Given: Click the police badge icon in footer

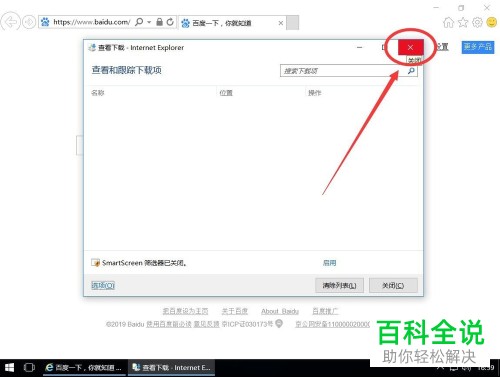Looking at the screenshot, I should pos(279,323).
